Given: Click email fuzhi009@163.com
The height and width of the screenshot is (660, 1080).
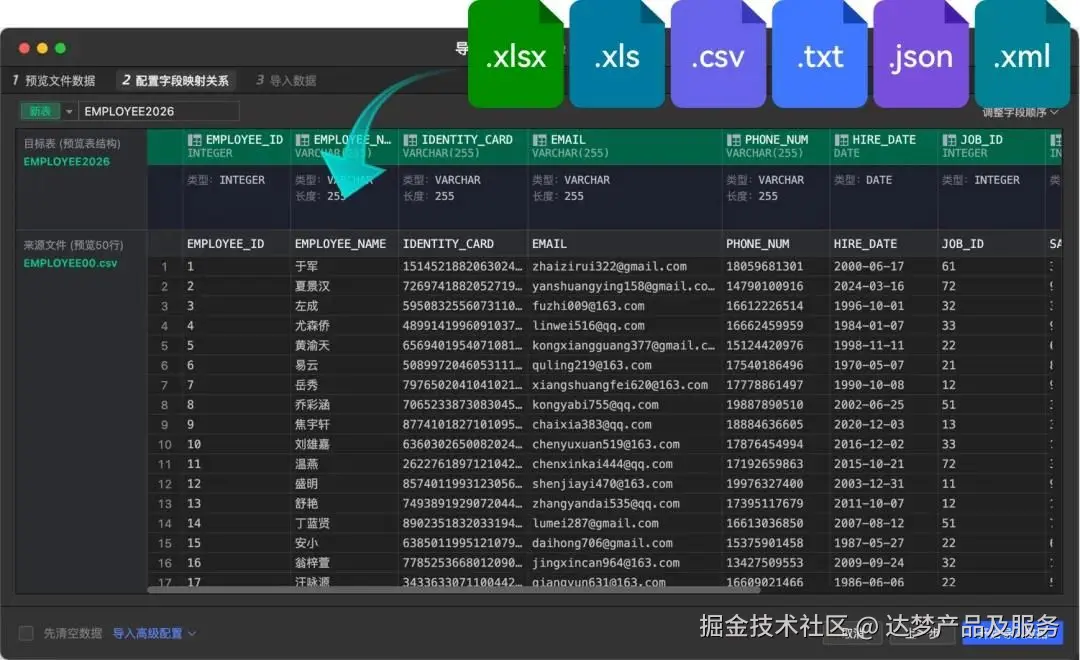Looking at the screenshot, I should tap(588, 306).
